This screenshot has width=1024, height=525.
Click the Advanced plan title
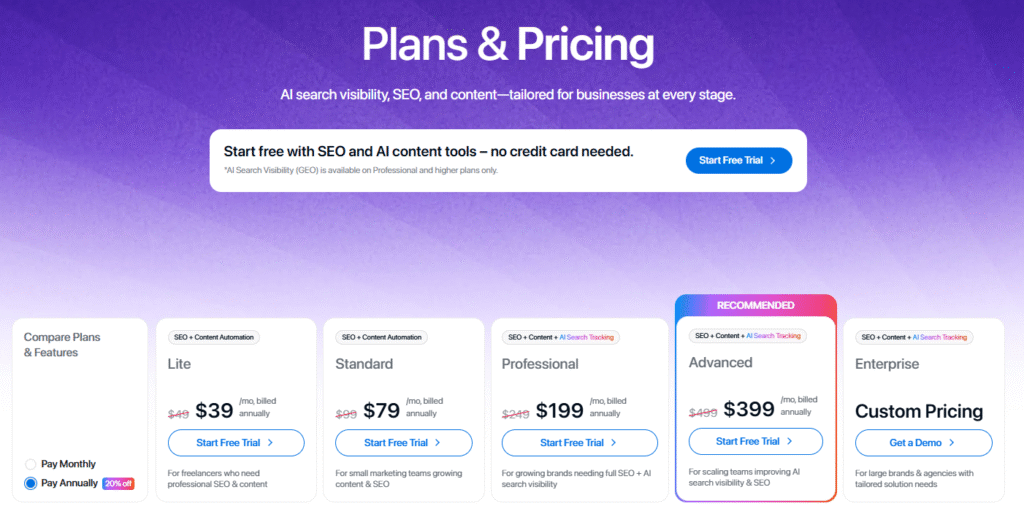(x=720, y=362)
